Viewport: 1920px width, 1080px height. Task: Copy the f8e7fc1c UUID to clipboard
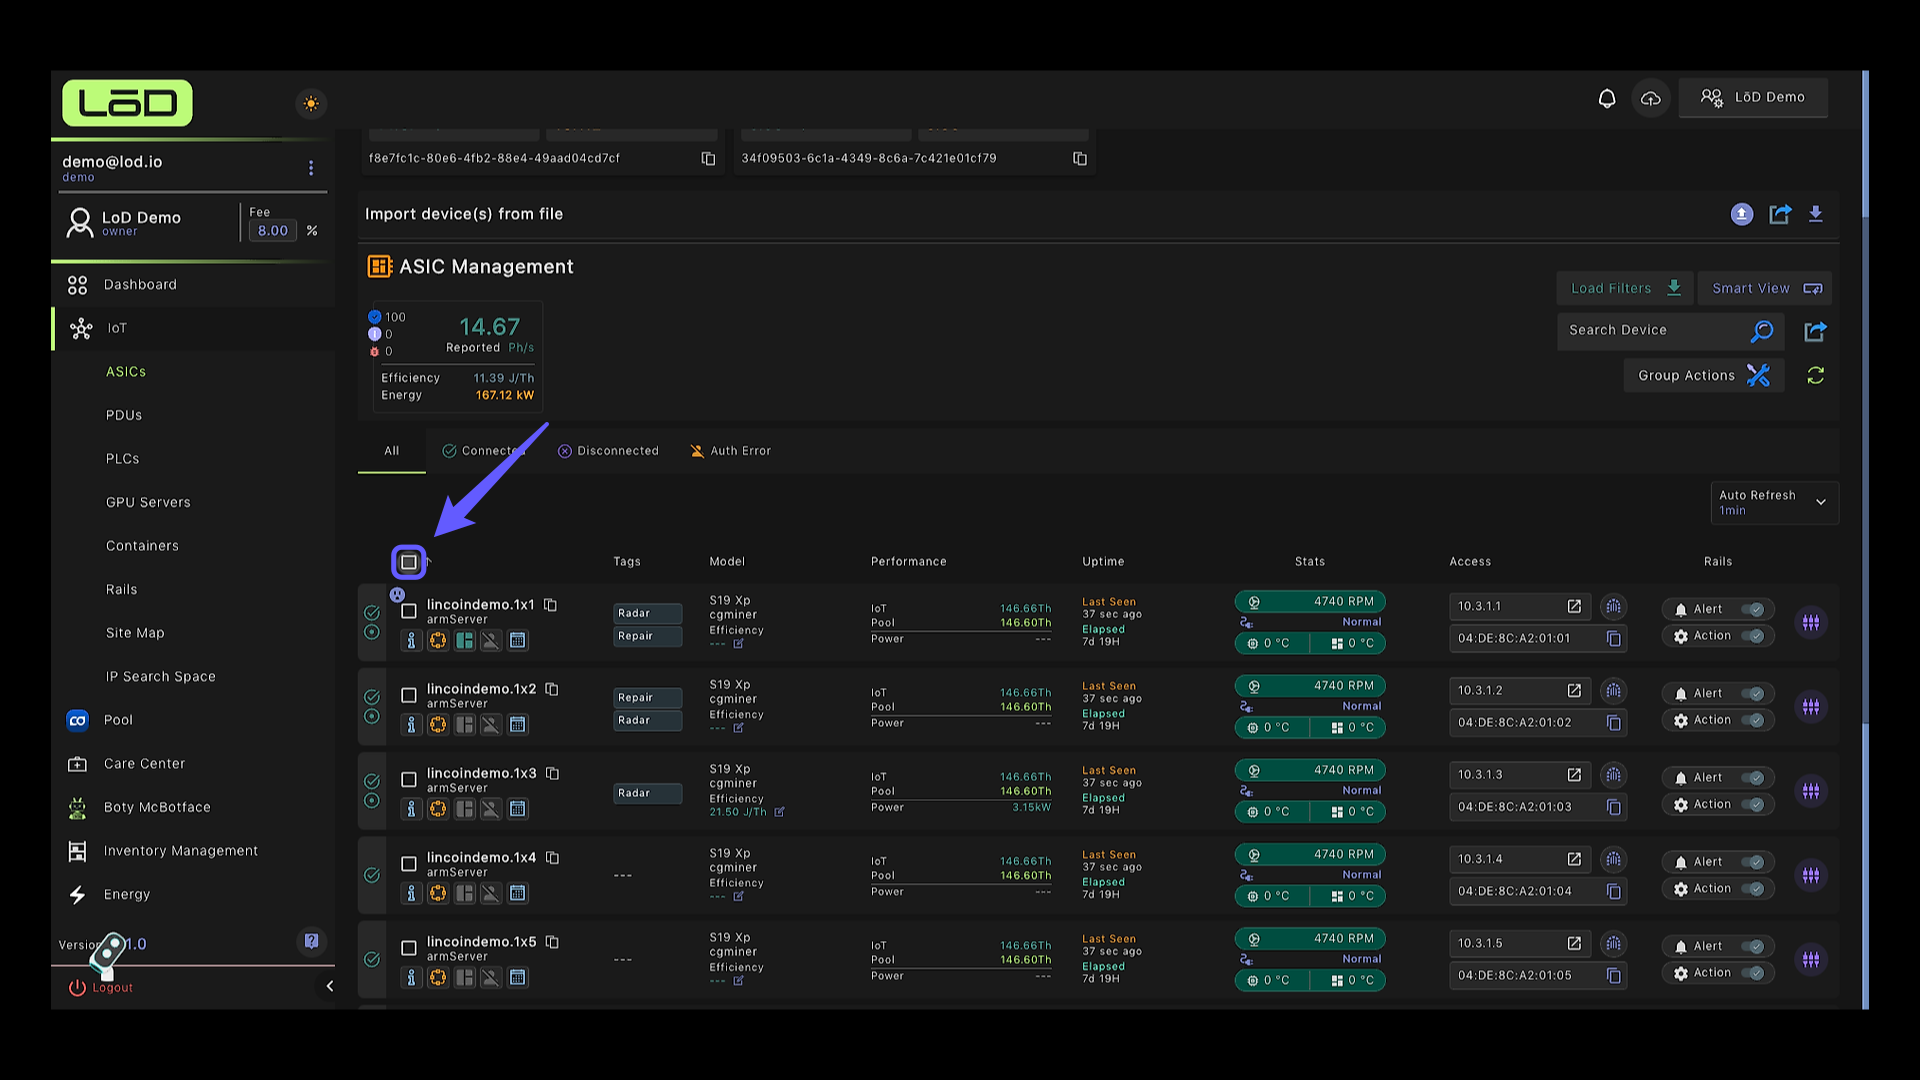tap(708, 158)
